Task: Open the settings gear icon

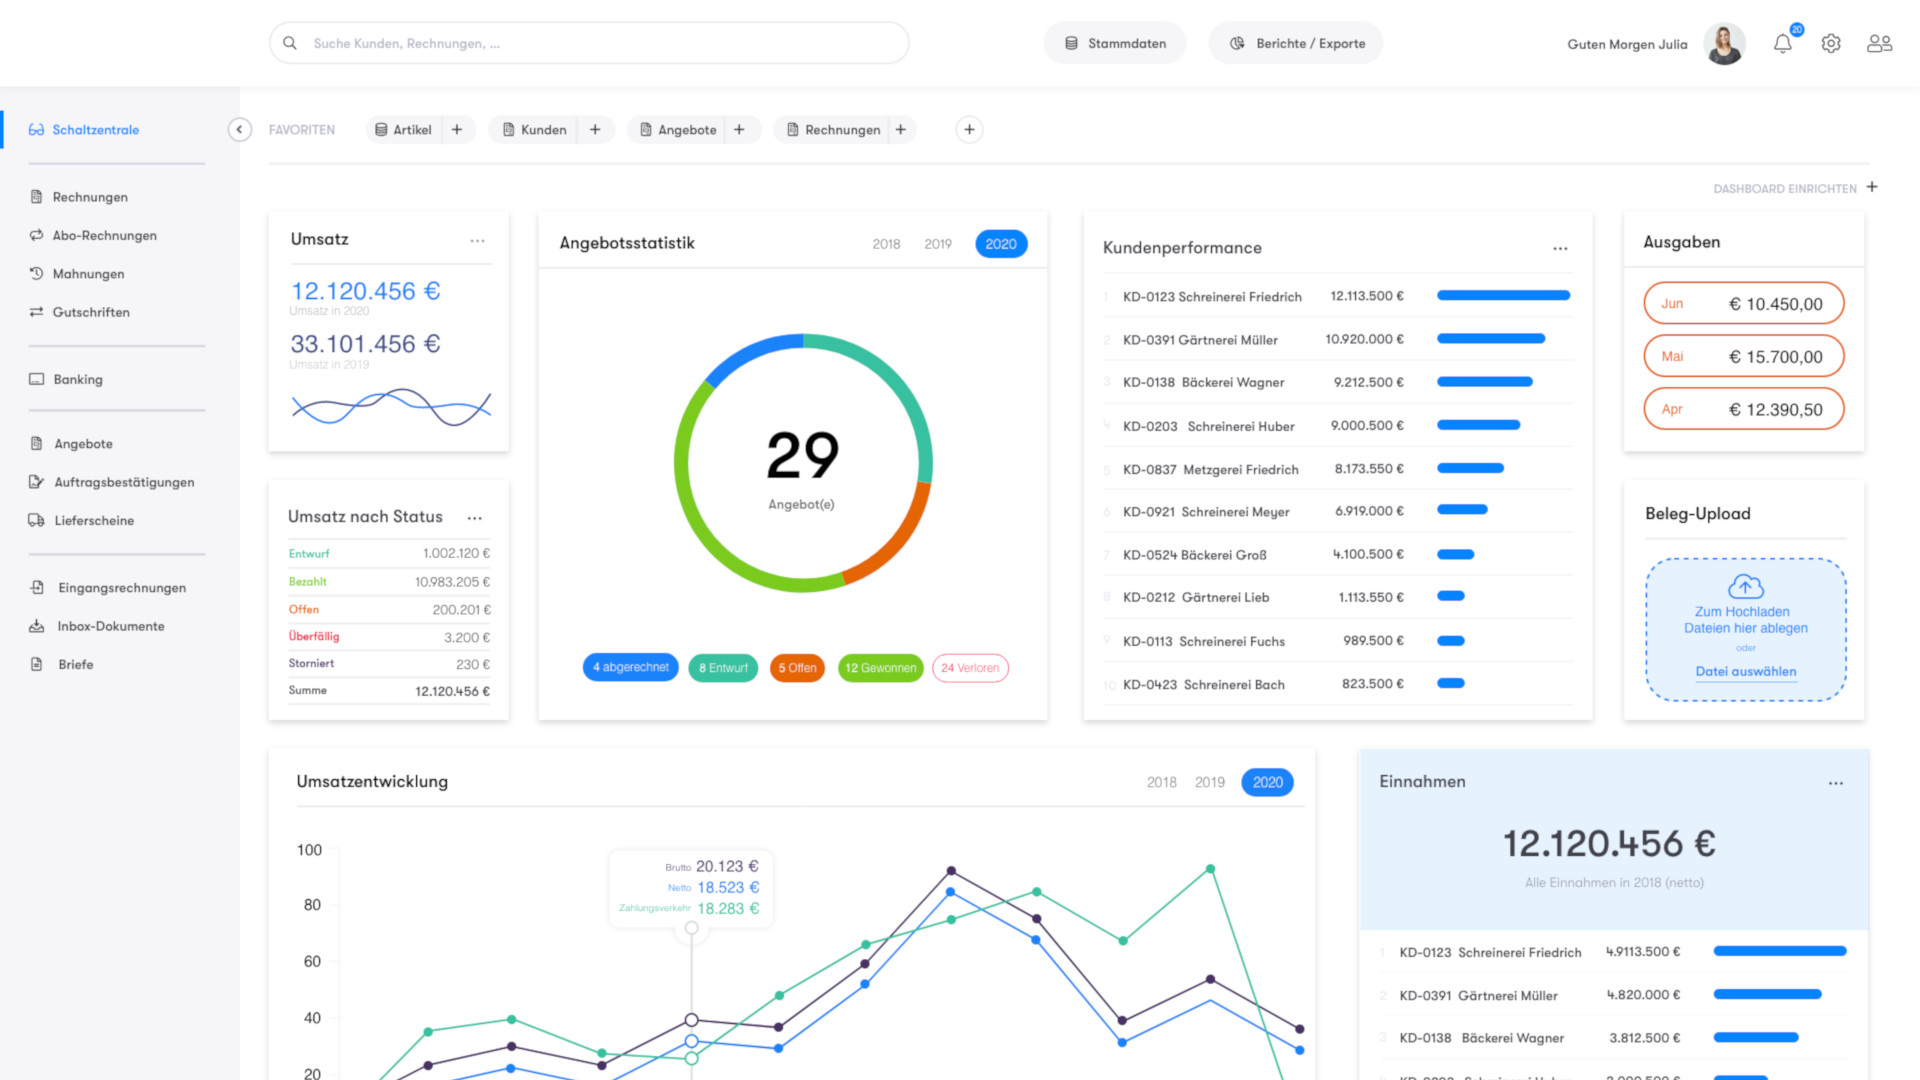Action: (x=1831, y=44)
